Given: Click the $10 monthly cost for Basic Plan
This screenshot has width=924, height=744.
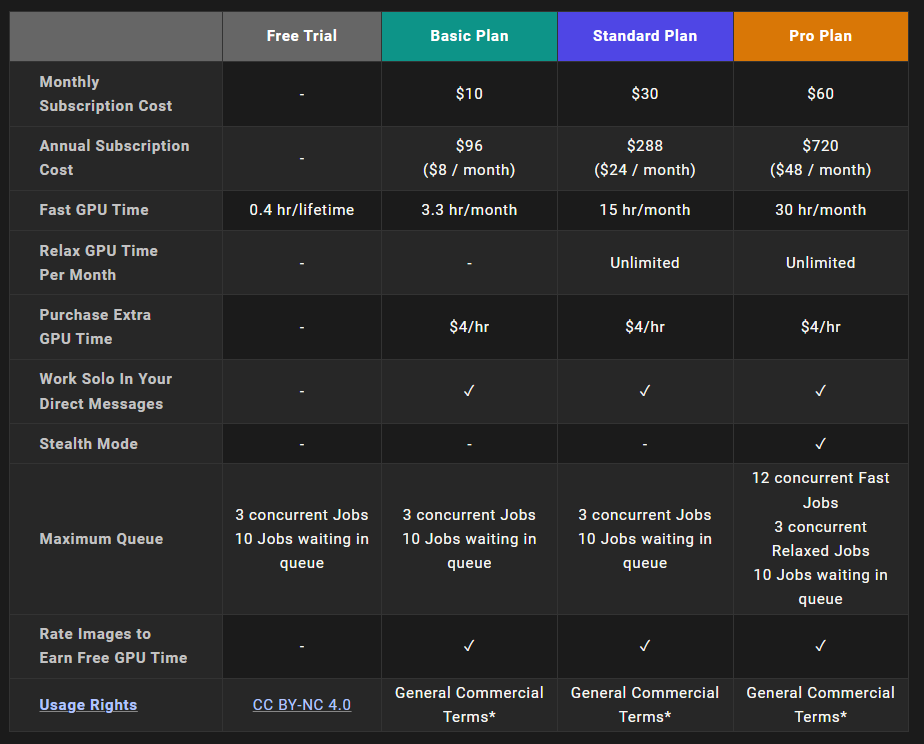Looking at the screenshot, I should tap(469, 94).
